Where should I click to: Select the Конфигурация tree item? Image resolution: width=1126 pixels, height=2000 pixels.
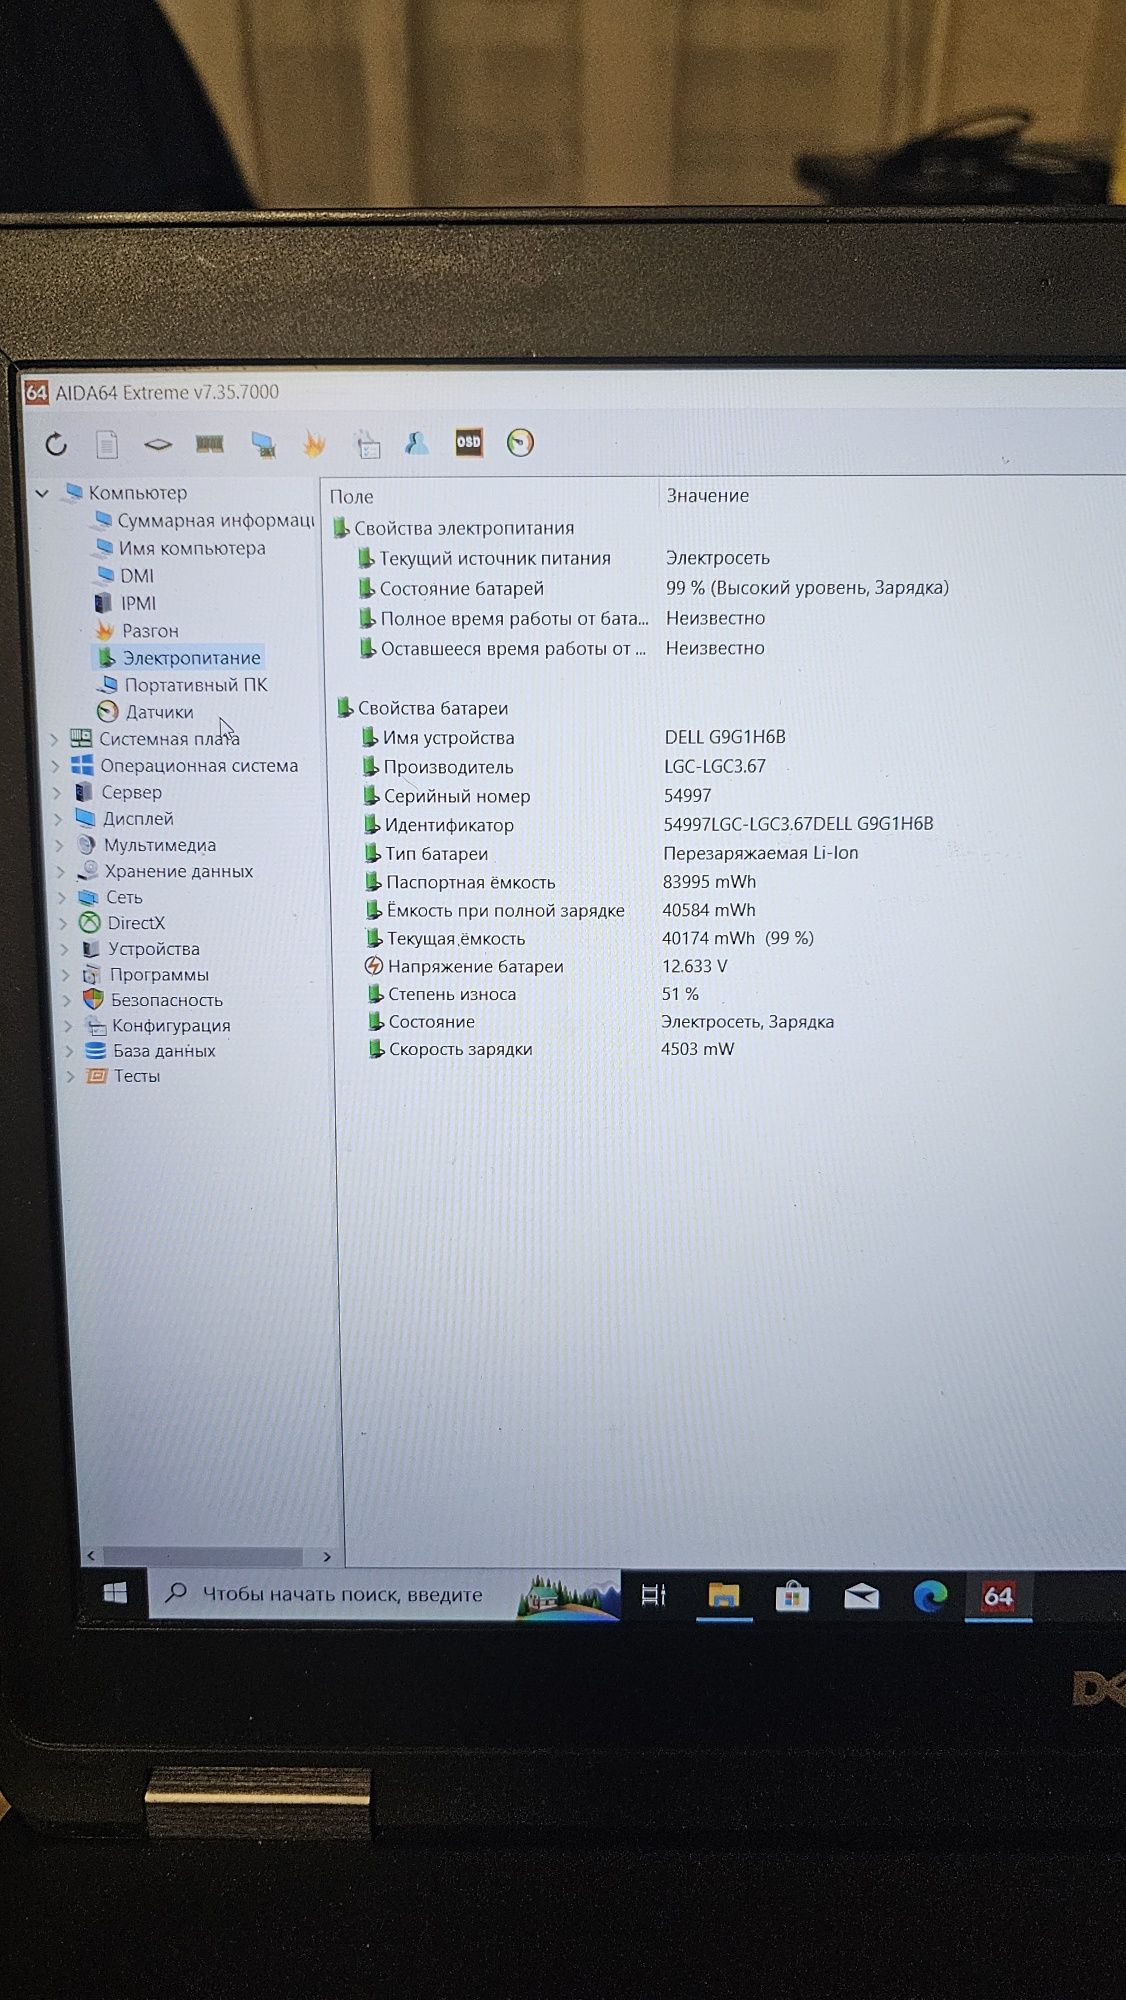tap(158, 1025)
